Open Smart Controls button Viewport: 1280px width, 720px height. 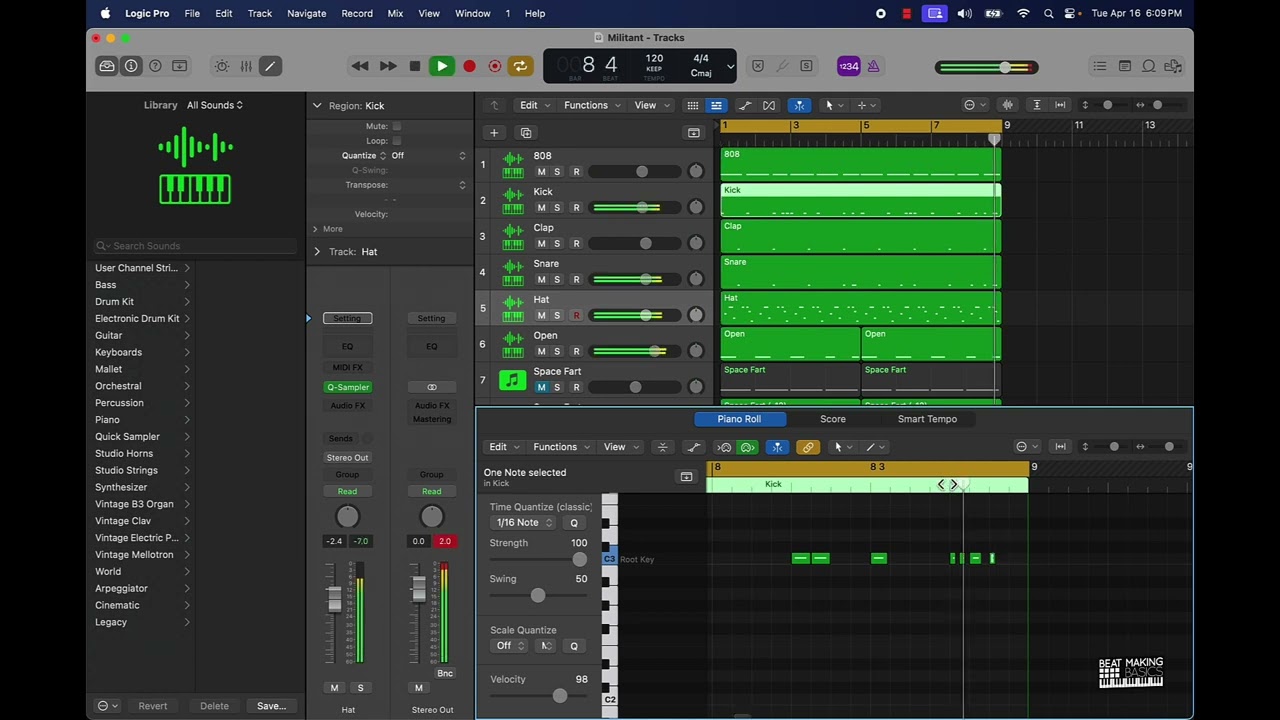coord(222,66)
